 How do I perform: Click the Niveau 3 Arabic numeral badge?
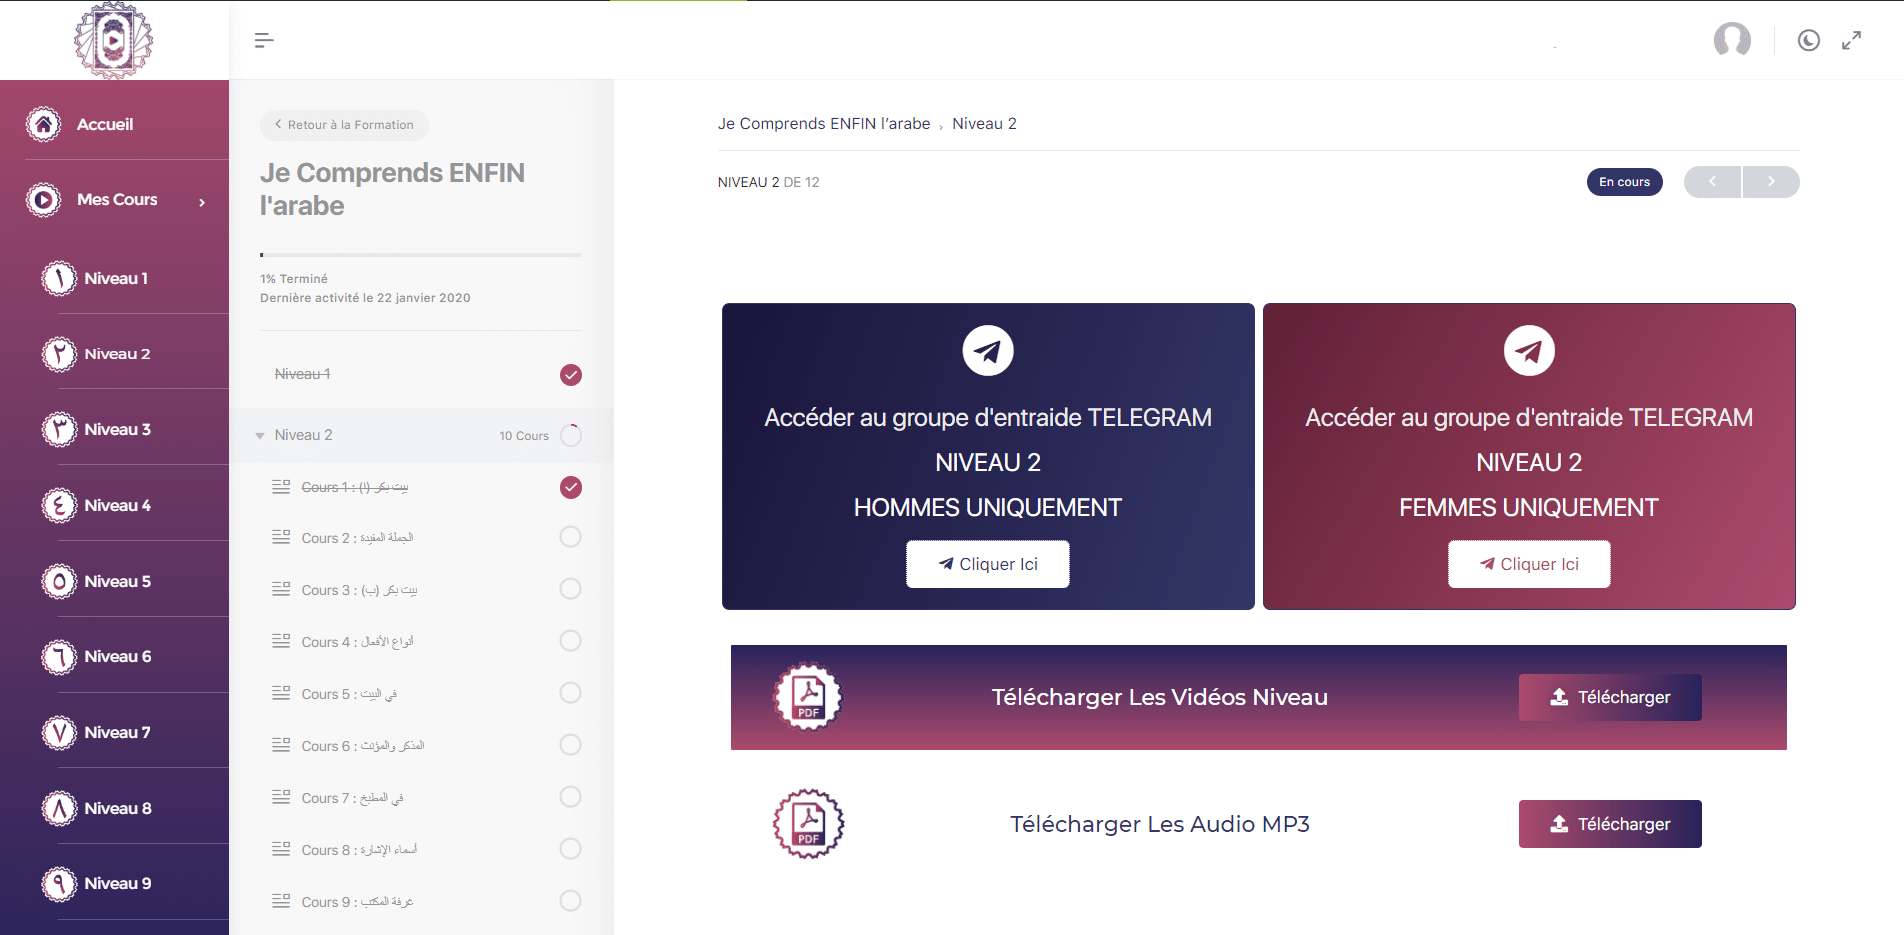[59, 429]
